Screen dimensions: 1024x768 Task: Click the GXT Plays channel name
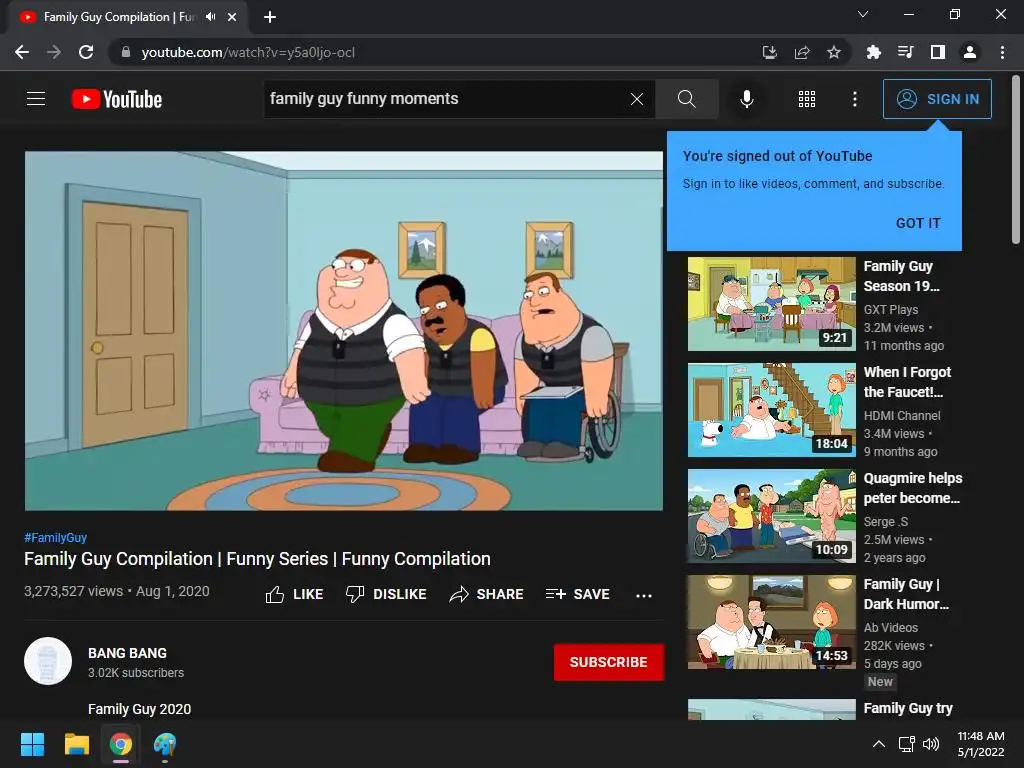coord(891,310)
